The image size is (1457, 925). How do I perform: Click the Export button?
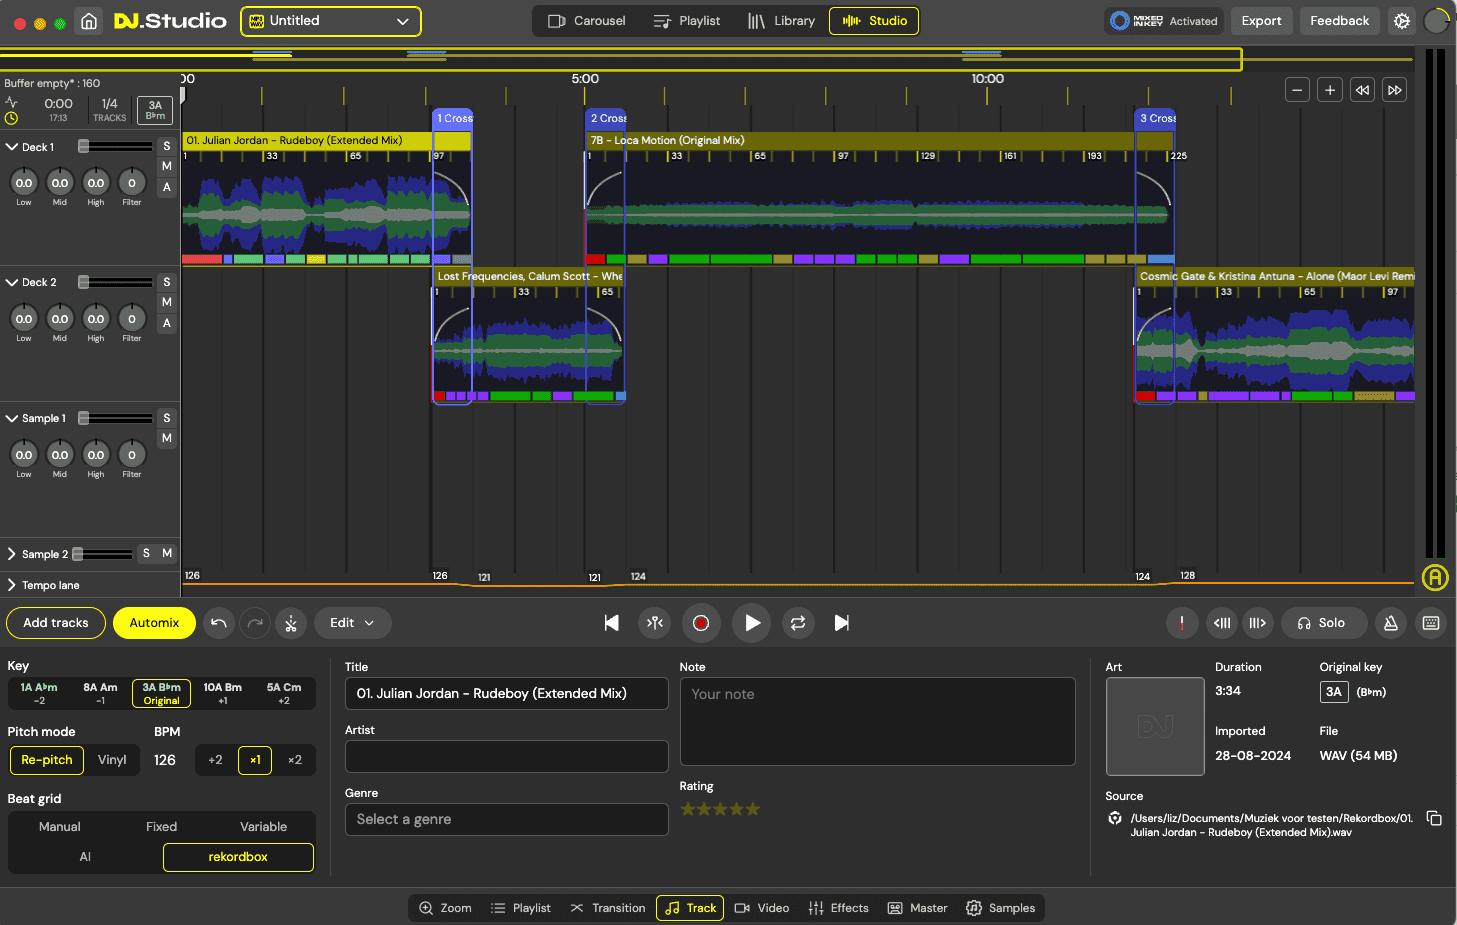click(x=1261, y=20)
